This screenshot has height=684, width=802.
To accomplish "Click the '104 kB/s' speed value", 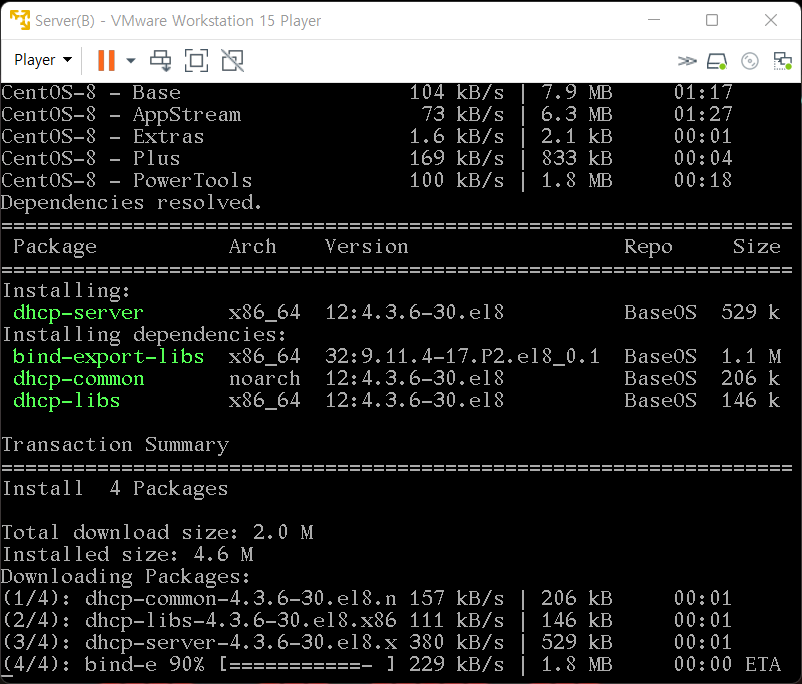I will tap(456, 93).
